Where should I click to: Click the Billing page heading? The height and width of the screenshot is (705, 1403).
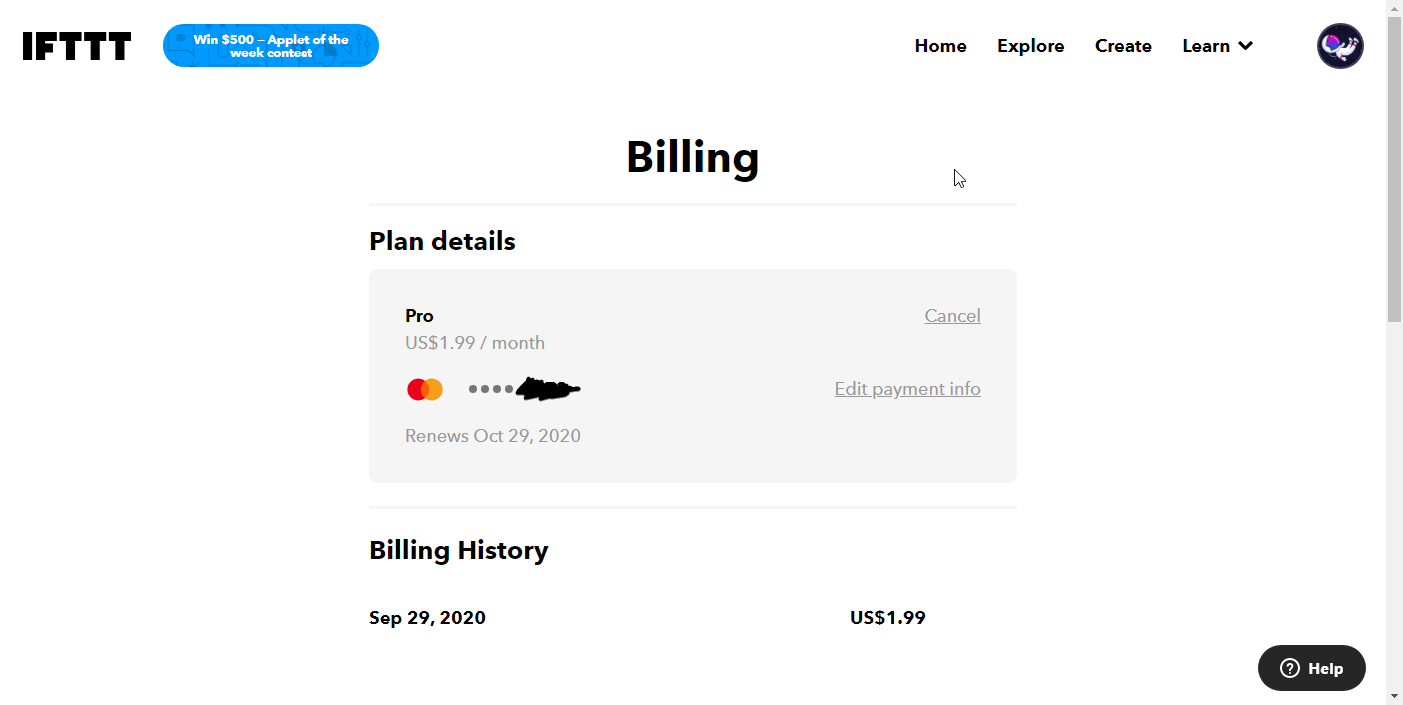point(692,158)
